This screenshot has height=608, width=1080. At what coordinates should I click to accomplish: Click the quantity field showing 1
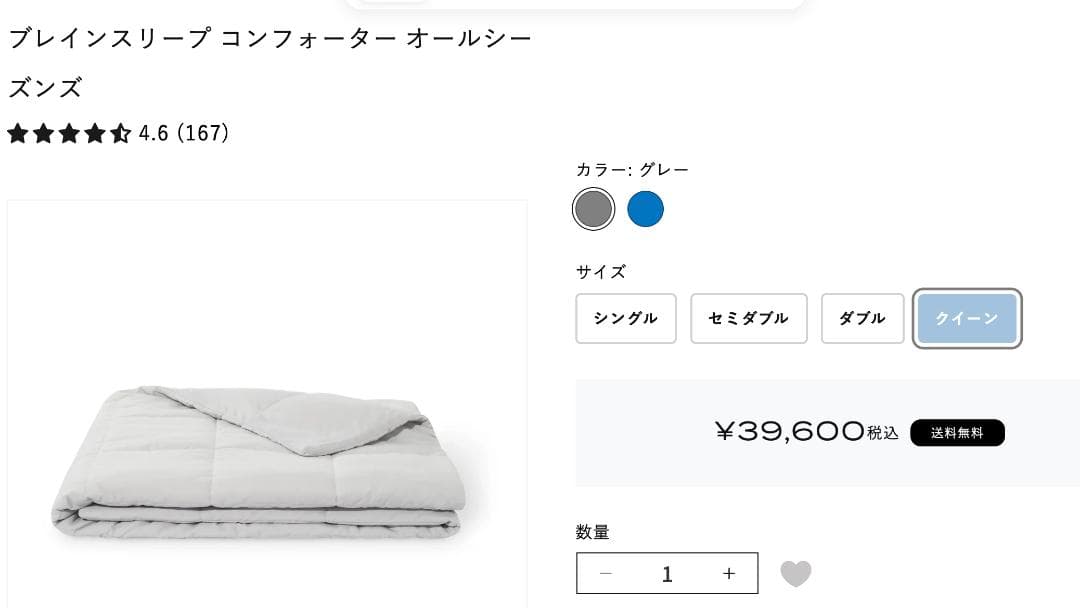tap(666, 572)
